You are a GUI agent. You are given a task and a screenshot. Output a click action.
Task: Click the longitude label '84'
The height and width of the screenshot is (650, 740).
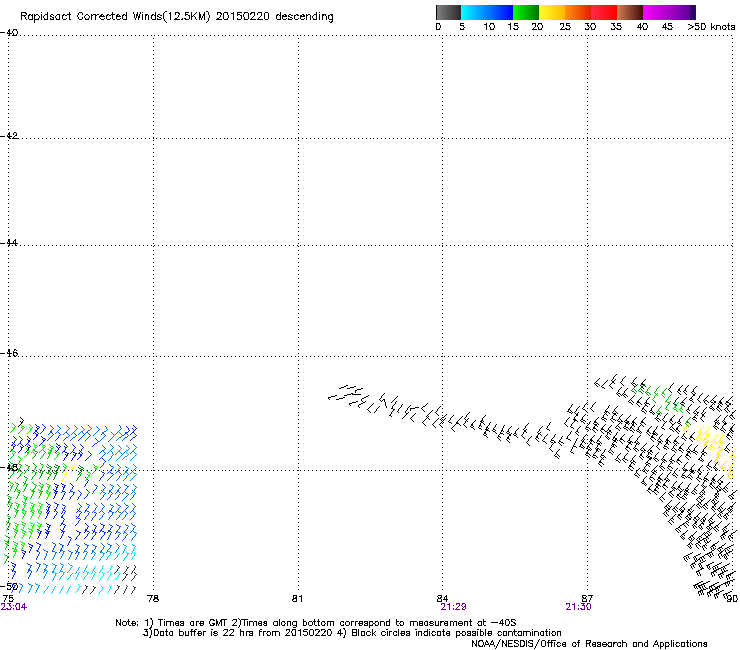point(442,599)
